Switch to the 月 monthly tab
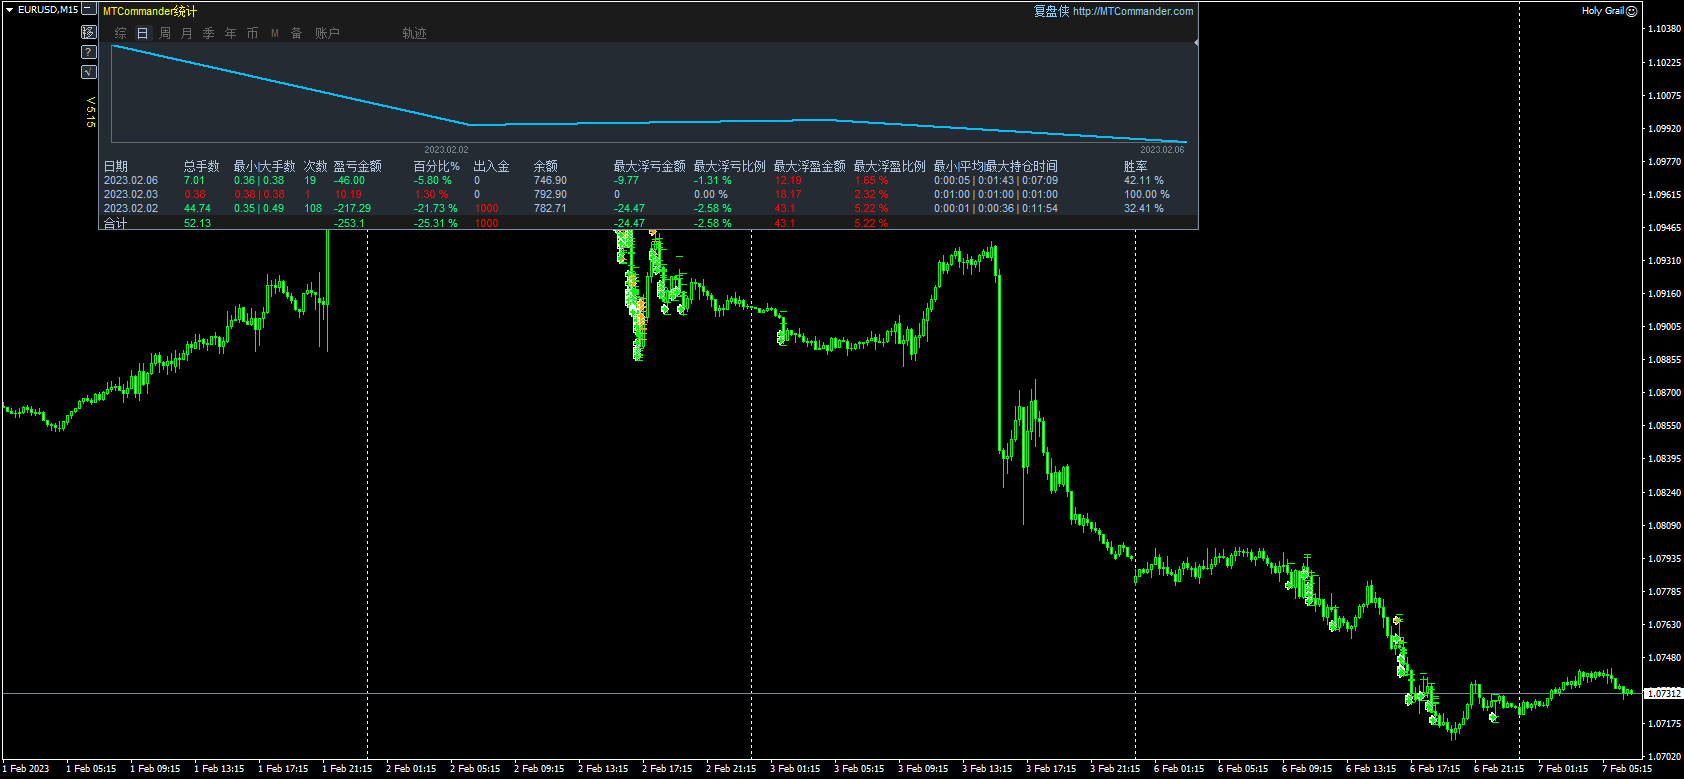1684x779 pixels. 187,34
